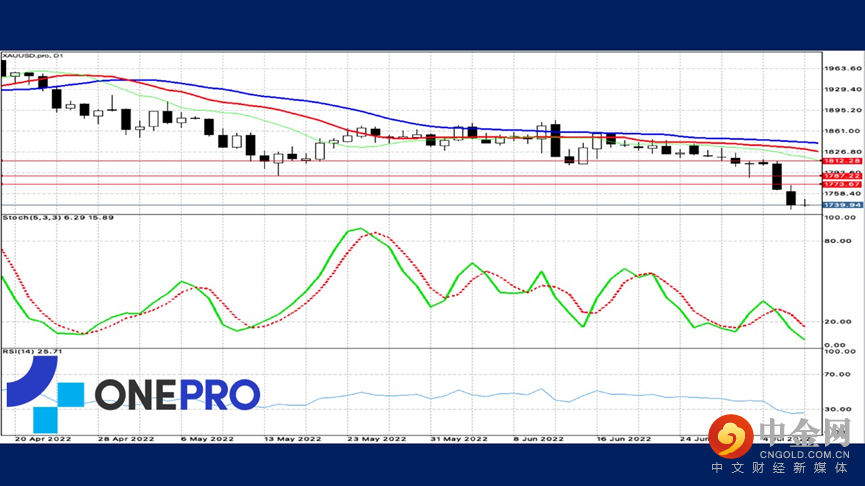Select the red 1812.28 price level tag
The width and height of the screenshot is (865, 486).
(842, 161)
